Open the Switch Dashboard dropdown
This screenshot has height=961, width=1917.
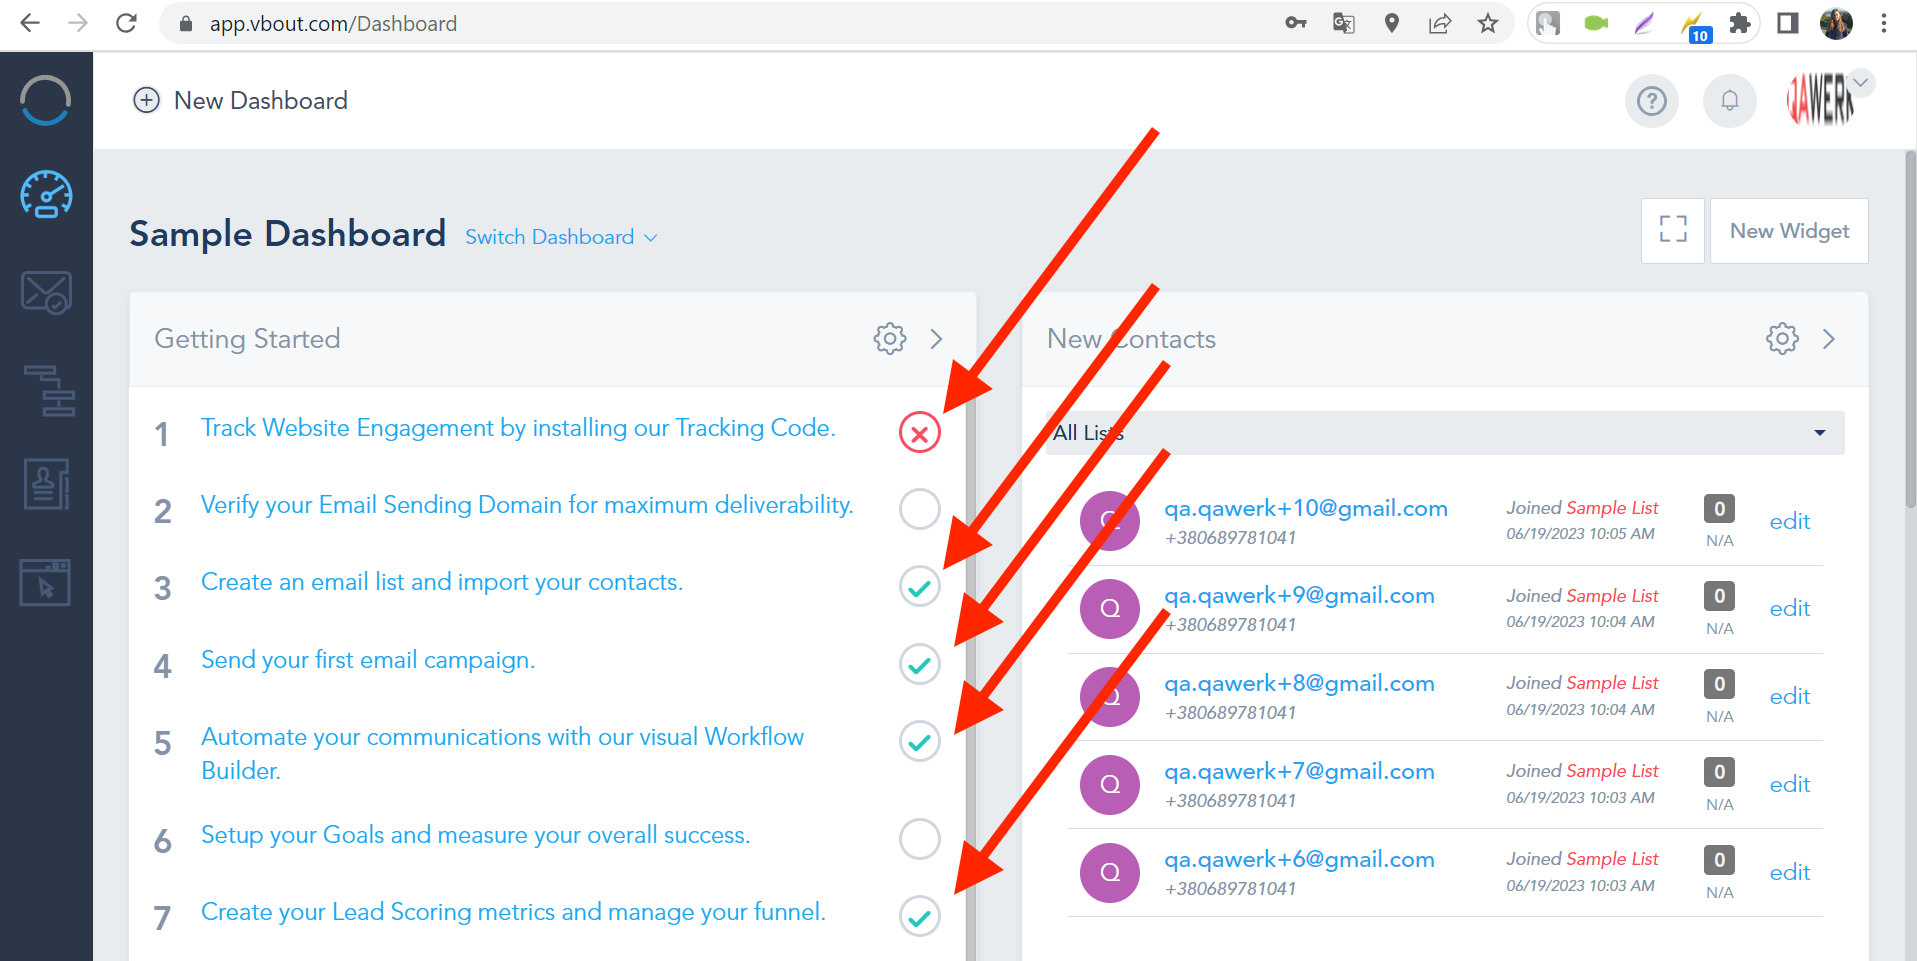click(561, 237)
